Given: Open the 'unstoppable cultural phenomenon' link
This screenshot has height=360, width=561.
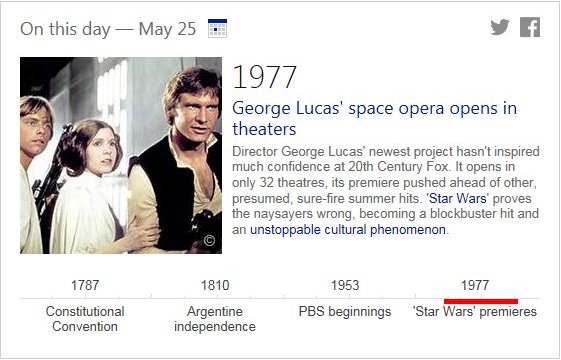Looking at the screenshot, I should tap(348, 229).
